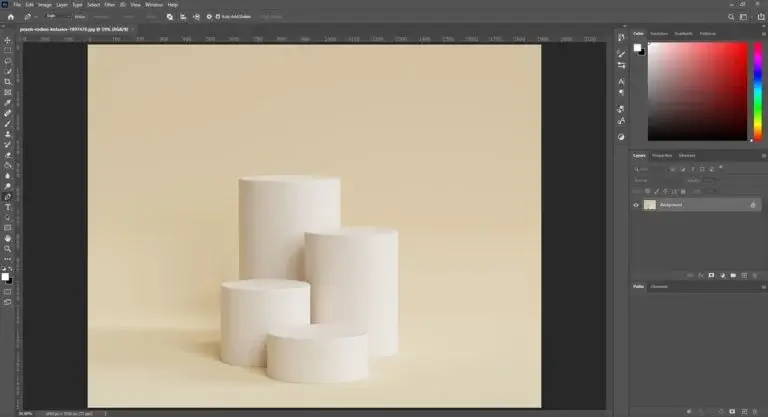
Task: Open the Opacity dropdown in Layers panel
Action: click(709, 180)
